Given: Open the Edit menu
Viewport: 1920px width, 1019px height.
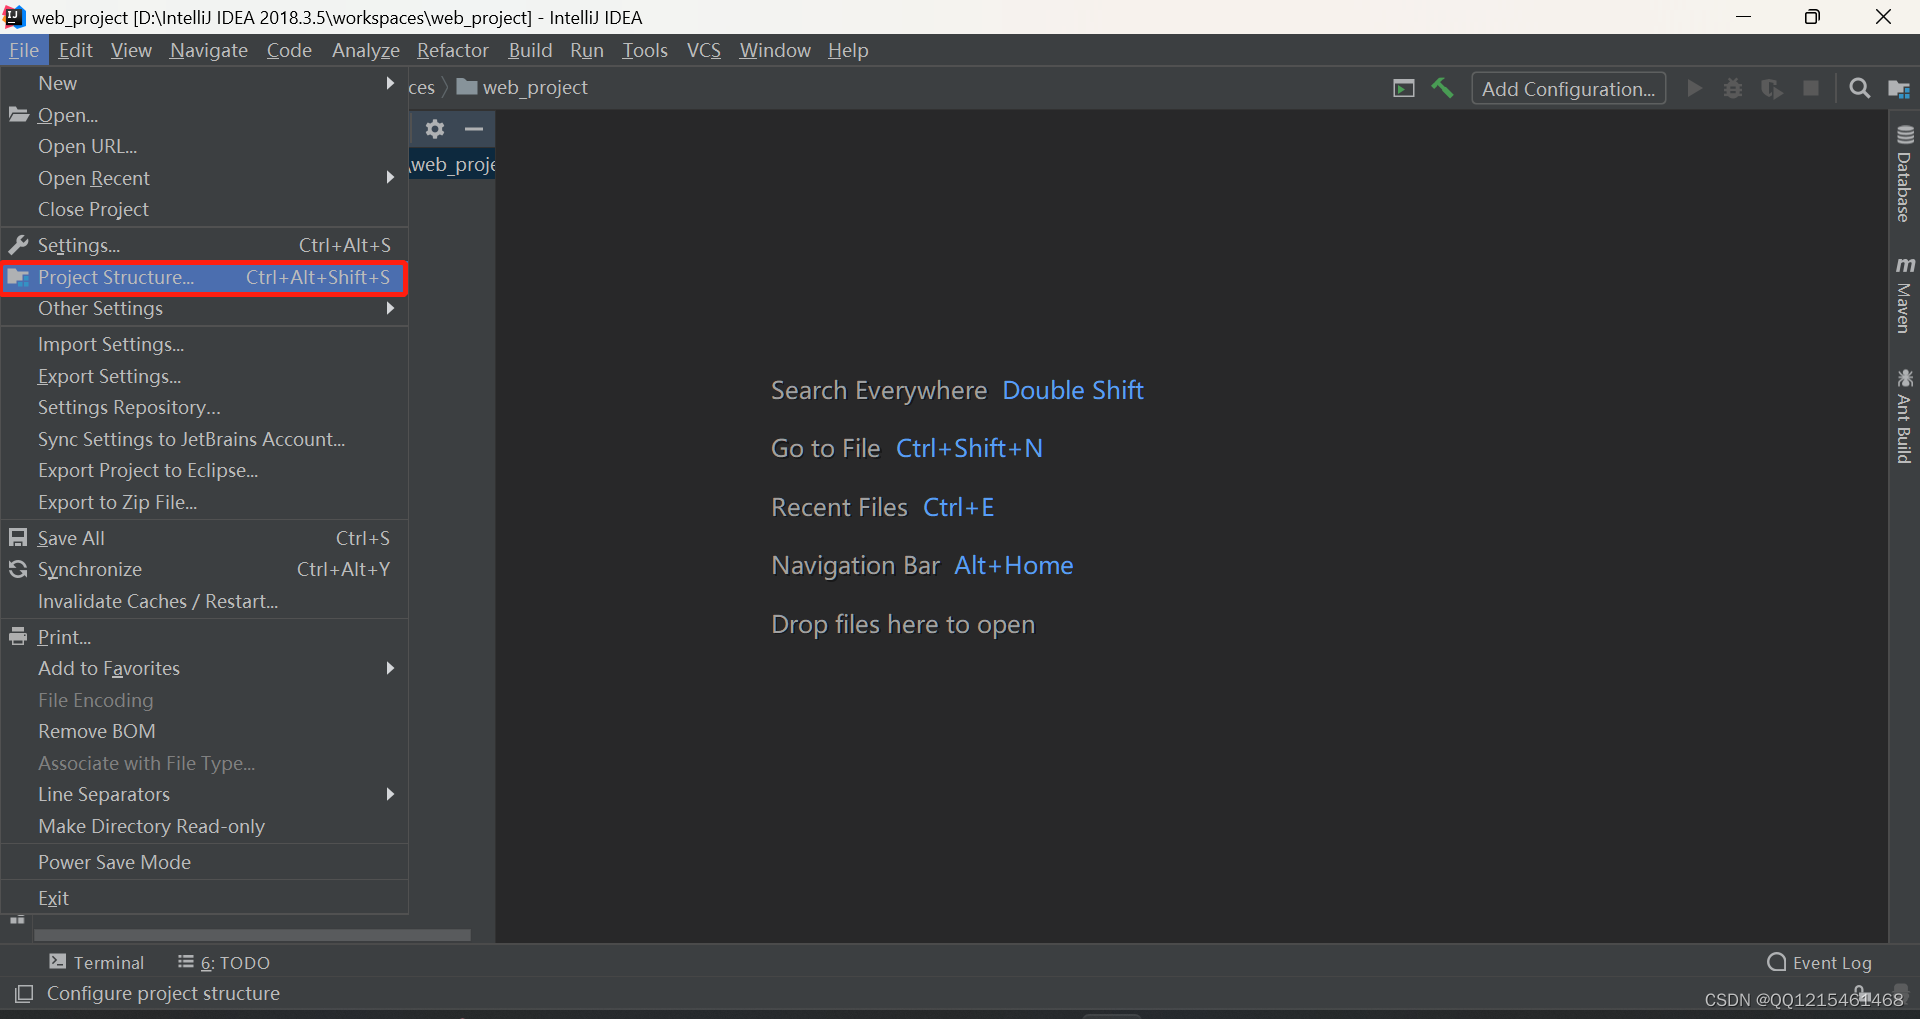Looking at the screenshot, I should pyautogui.click(x=75, y=50).
